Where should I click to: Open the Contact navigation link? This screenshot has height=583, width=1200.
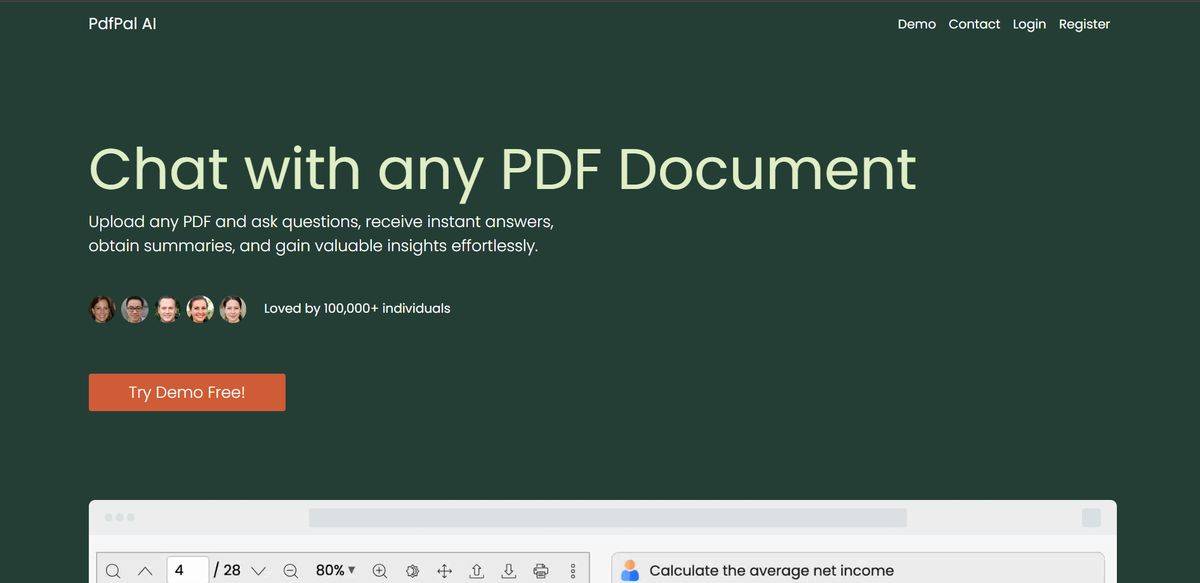[974, 24]
